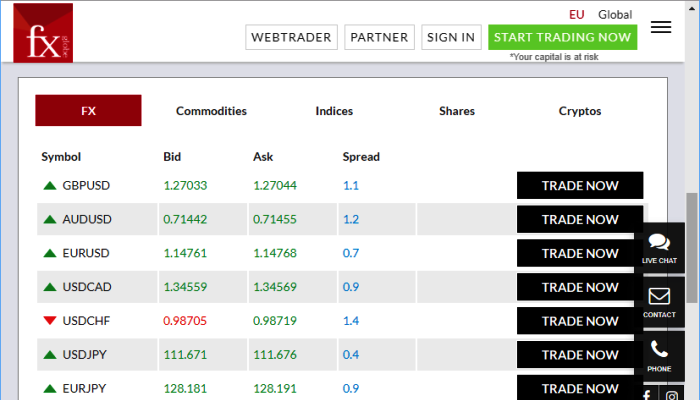Switch to the Indices tab

[334, 111]
